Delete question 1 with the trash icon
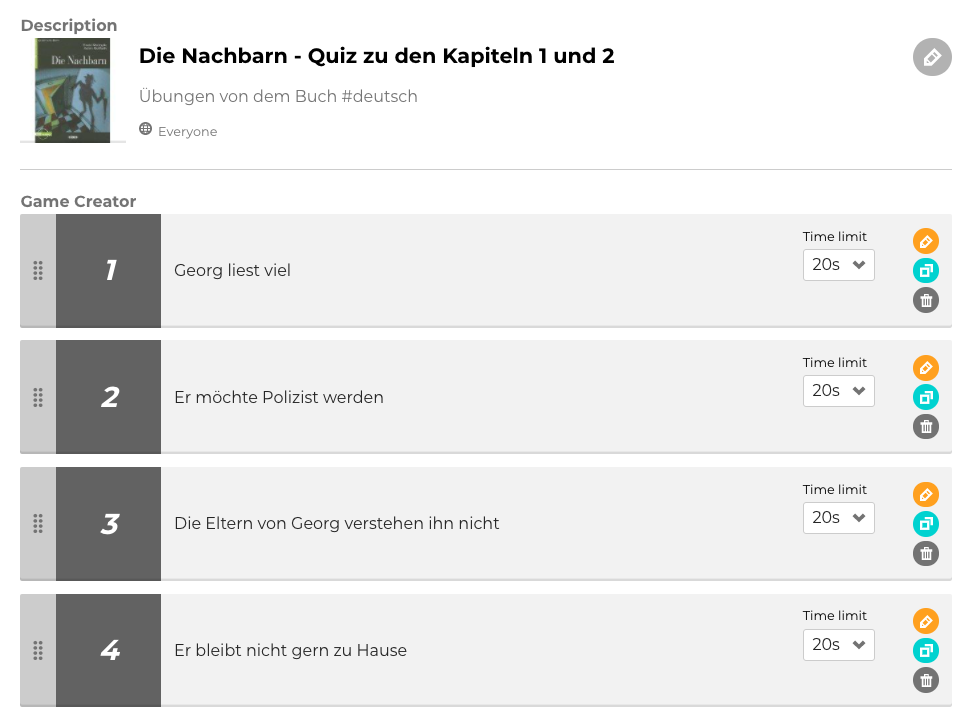The height and width of the screenshot is (711, 967). (926, 300)
